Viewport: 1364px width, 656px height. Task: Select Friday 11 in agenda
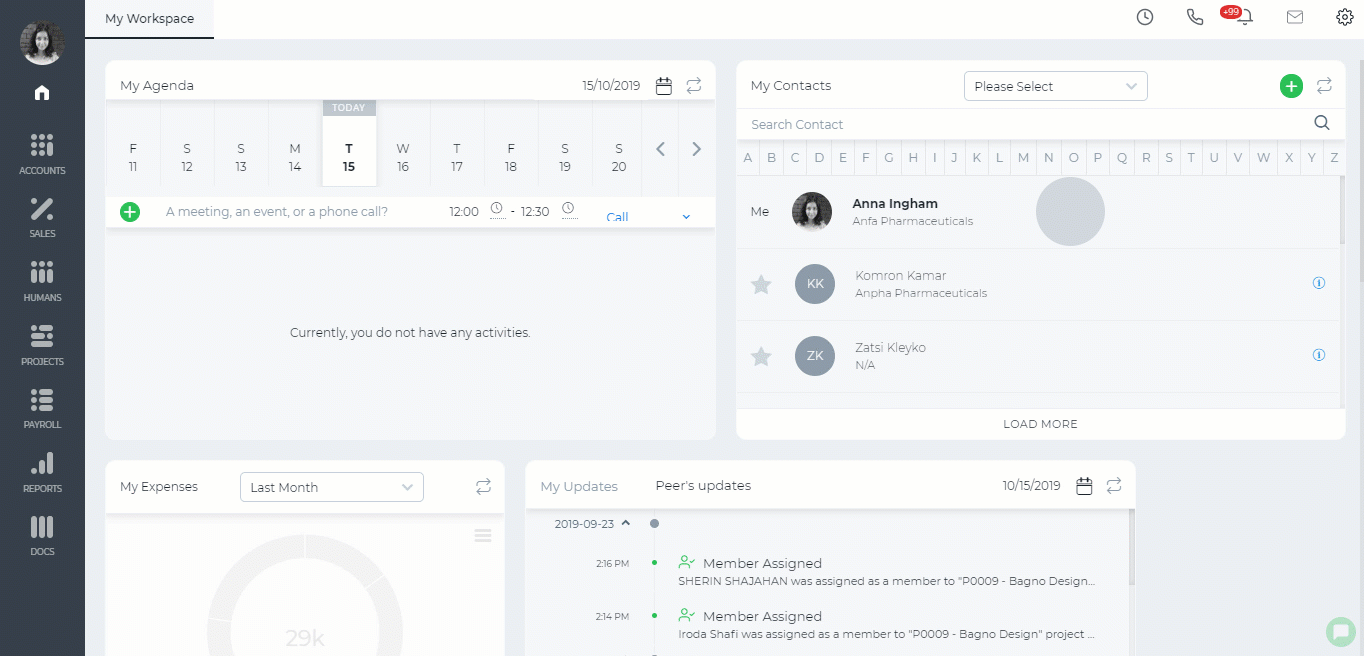[133, 157]
